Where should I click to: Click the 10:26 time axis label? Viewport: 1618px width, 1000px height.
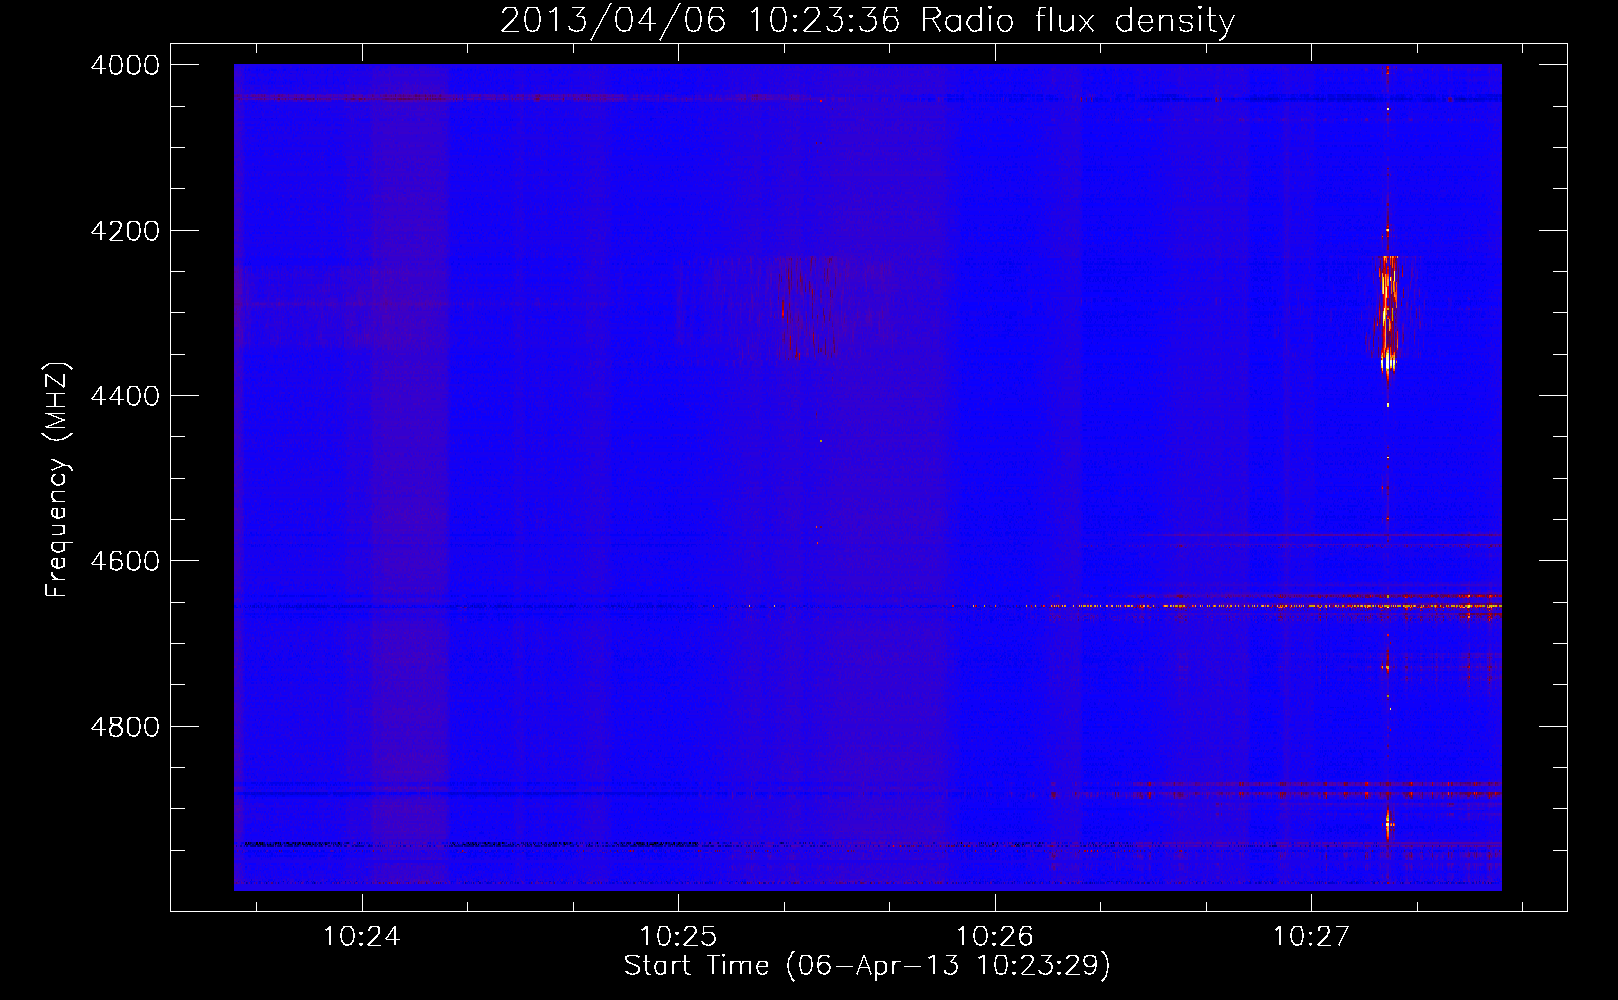point(995,937)
